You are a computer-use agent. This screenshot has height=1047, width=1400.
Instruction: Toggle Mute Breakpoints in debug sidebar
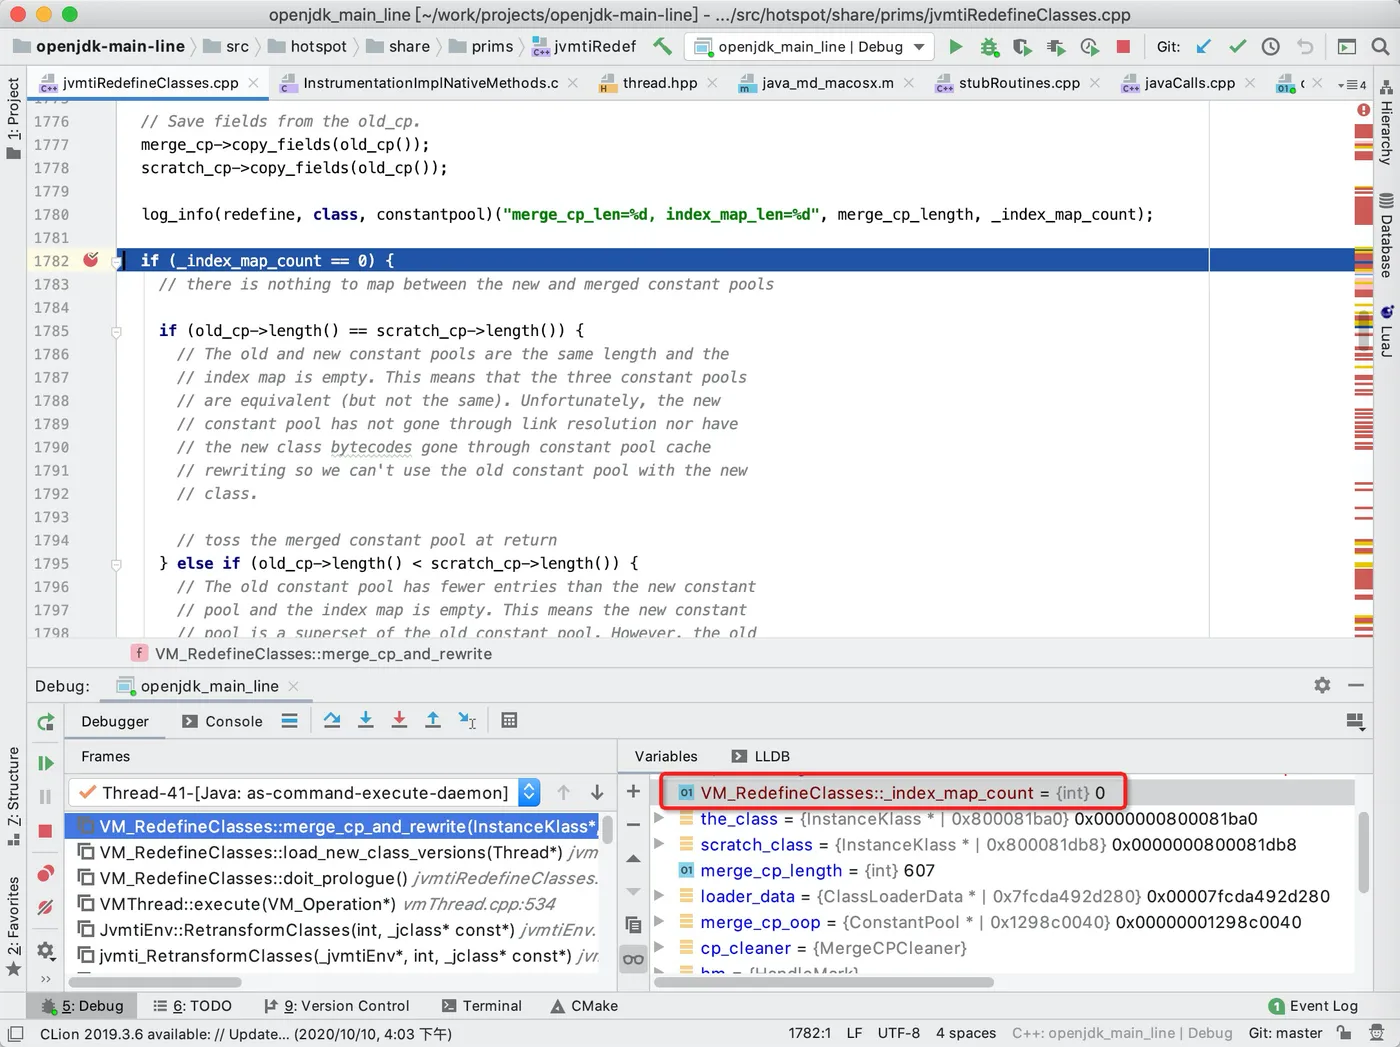[x=46, y=908]
